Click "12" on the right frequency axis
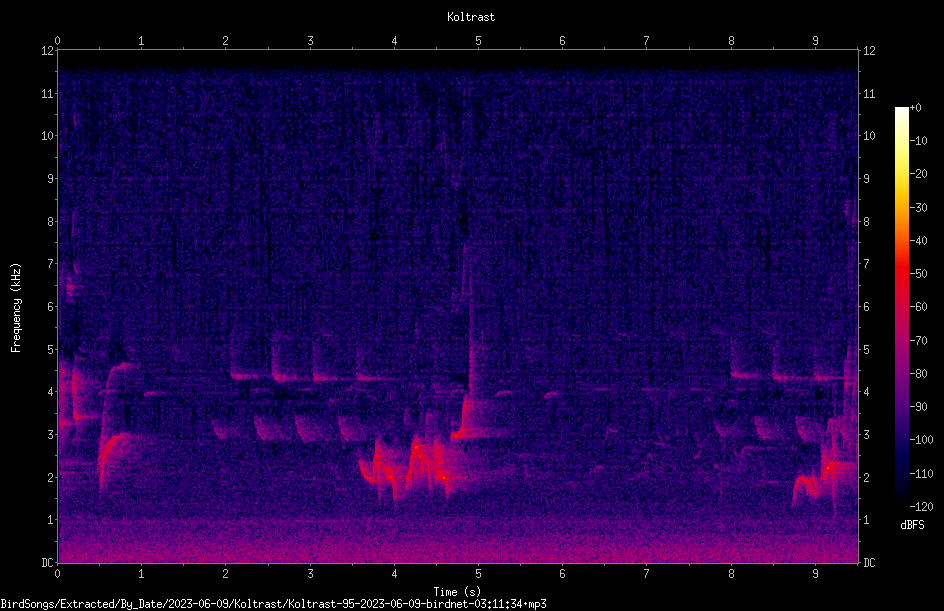This screenshot has width=944, height=611. [x=869, y=51]
